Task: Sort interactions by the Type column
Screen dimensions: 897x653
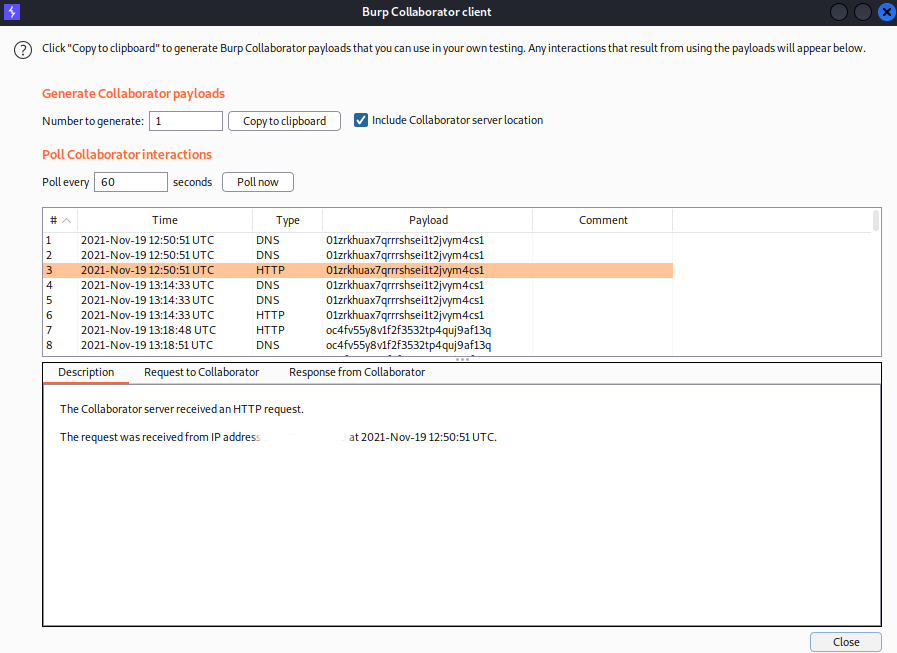Action: [287, 219]
